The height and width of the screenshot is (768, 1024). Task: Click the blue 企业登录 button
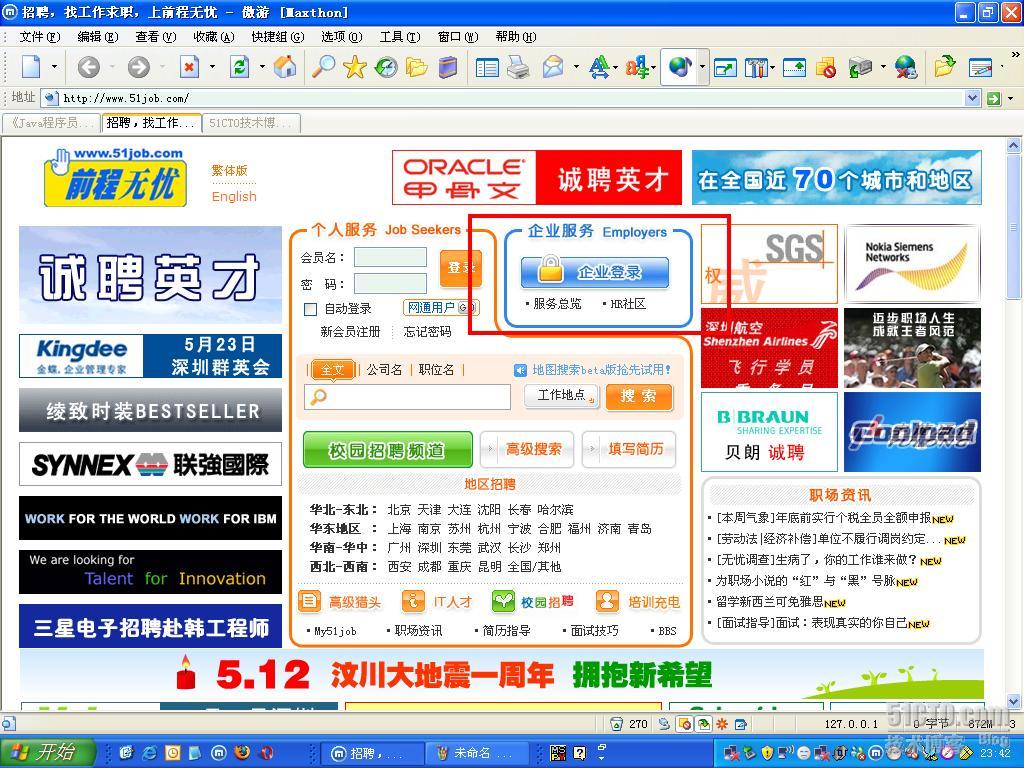(595, 272)
